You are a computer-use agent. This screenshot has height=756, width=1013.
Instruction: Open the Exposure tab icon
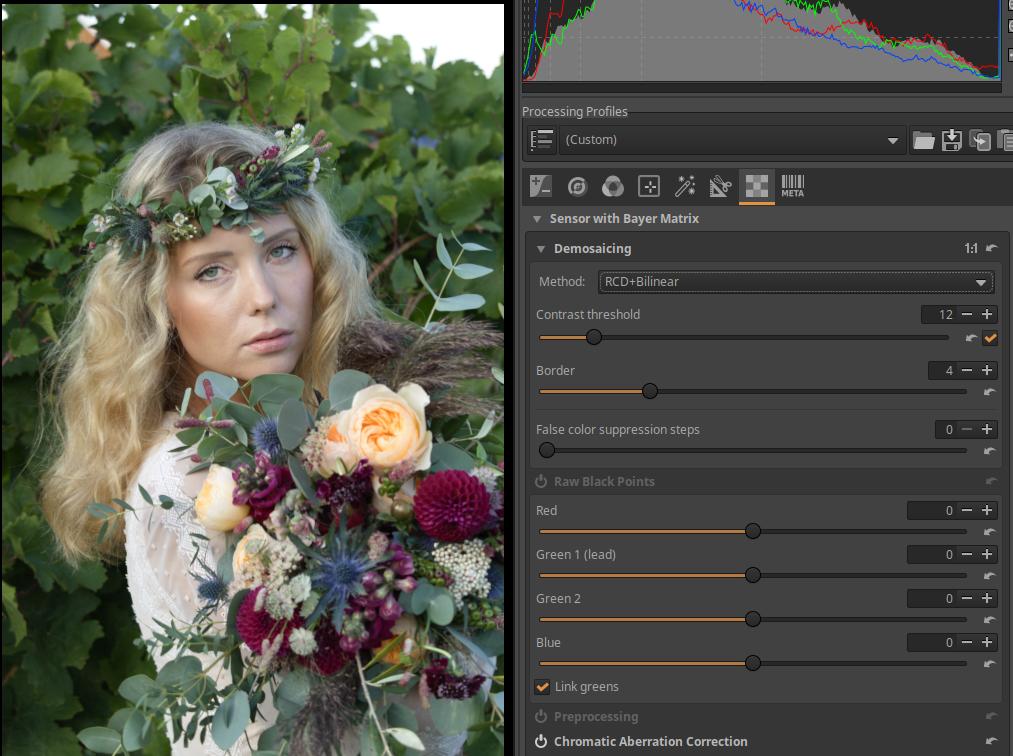541,186
